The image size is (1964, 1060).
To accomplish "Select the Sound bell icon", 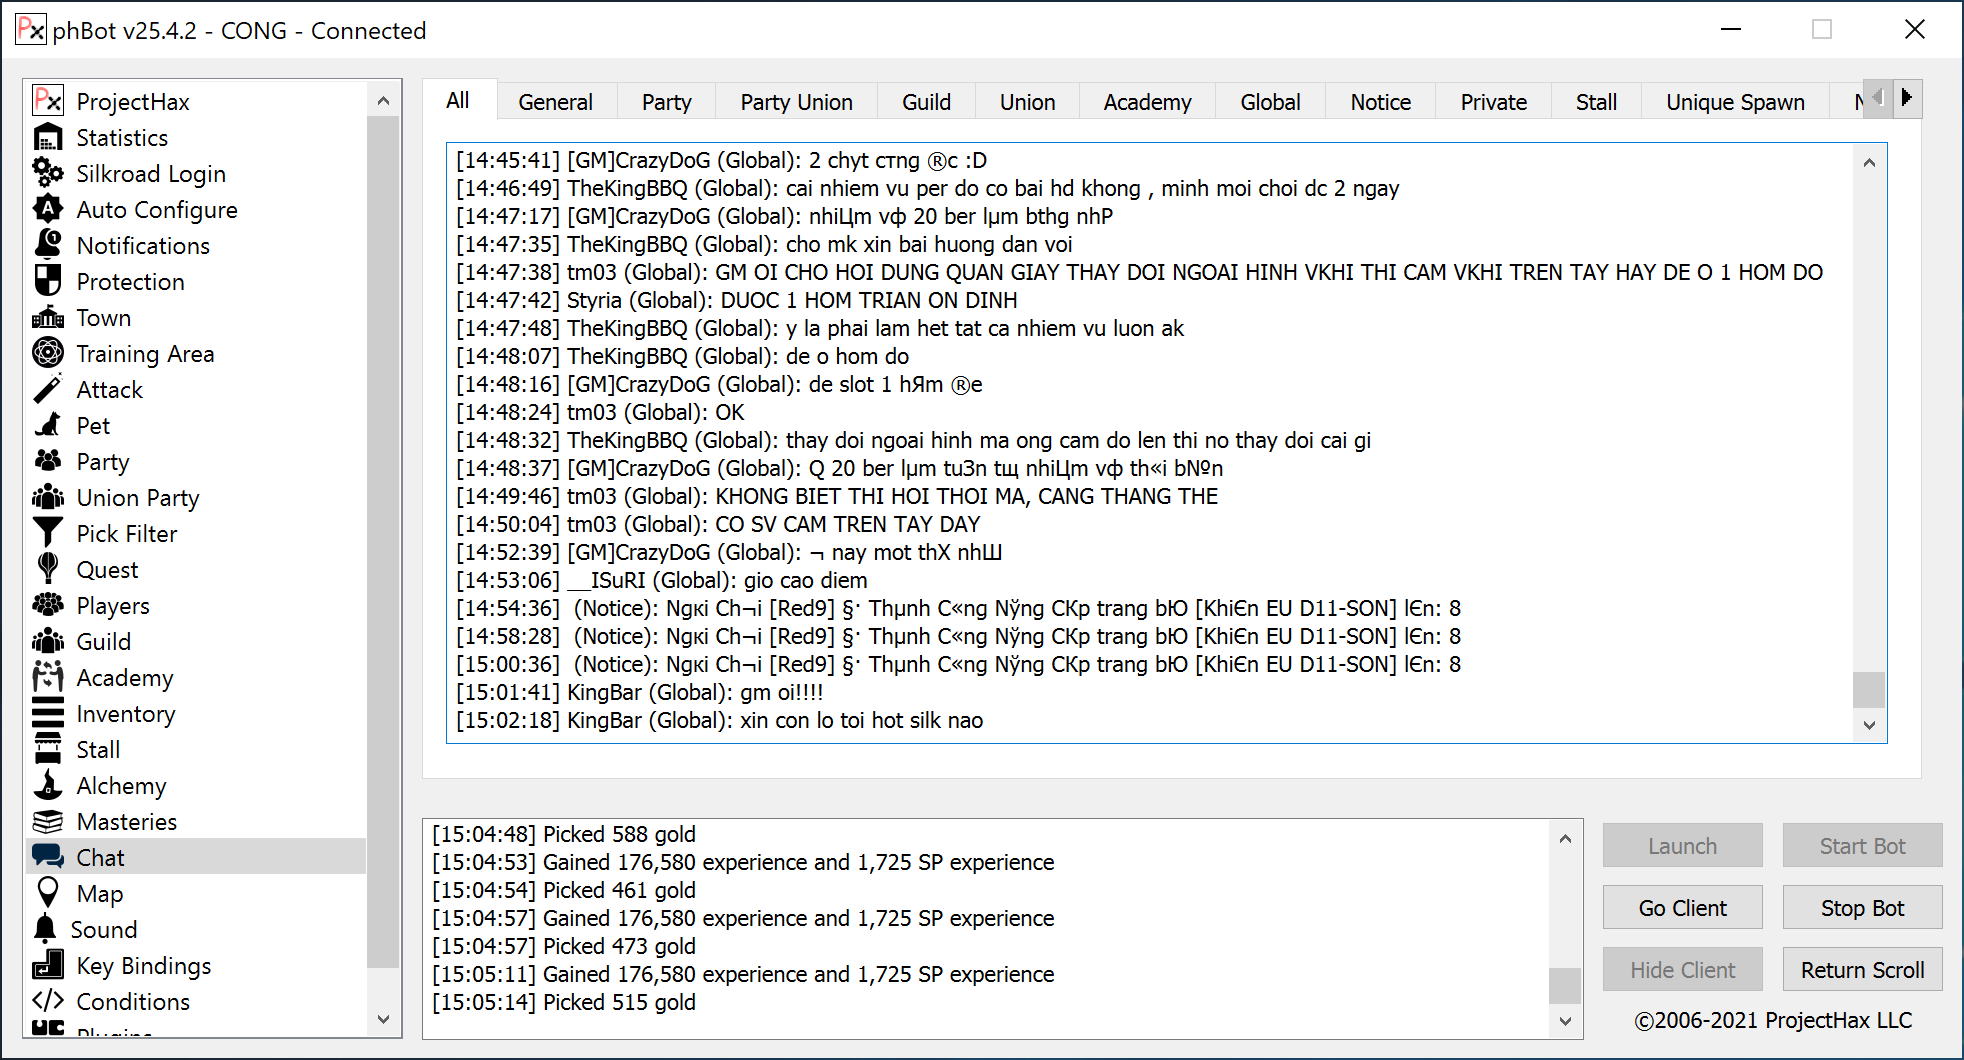I will coord(46,929).
